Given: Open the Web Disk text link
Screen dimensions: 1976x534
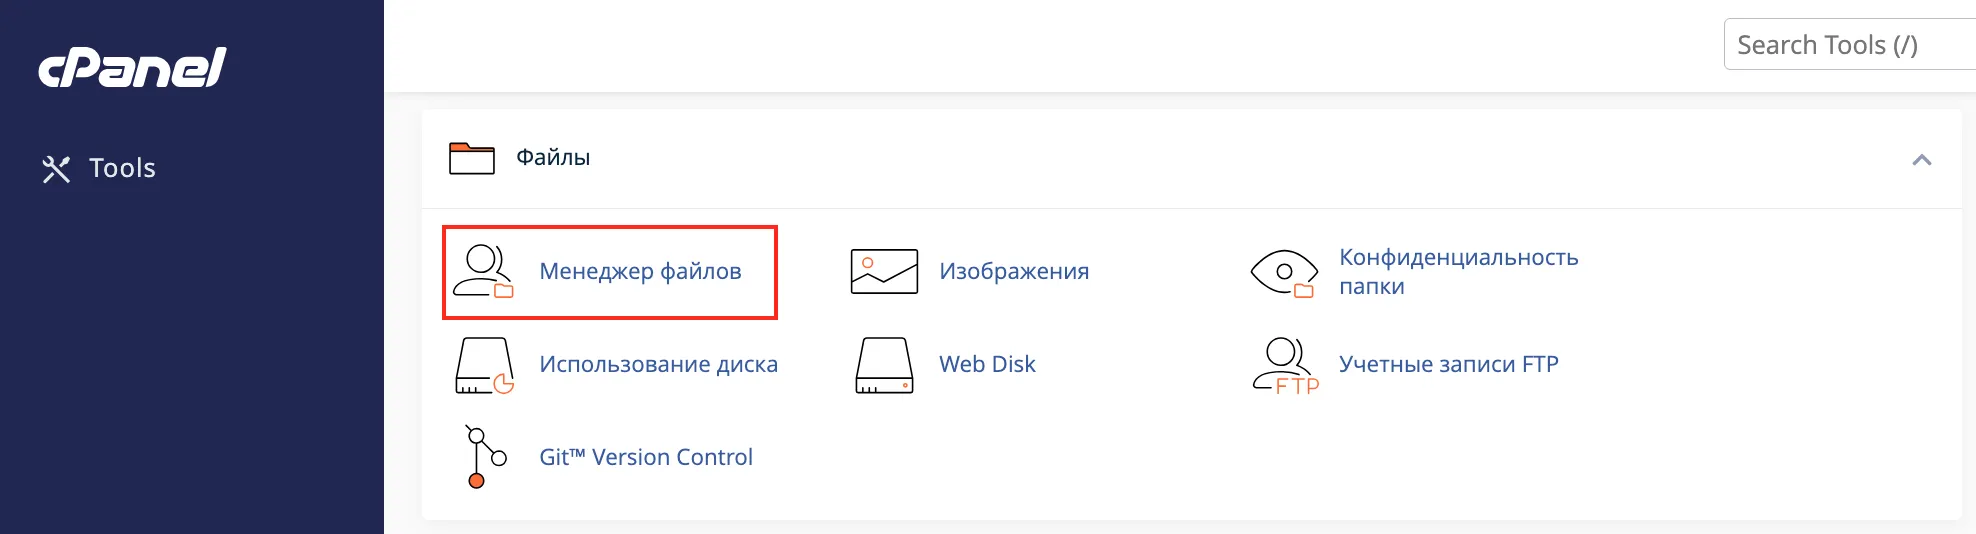Looking at the screenshot, I should pos(987,364).
